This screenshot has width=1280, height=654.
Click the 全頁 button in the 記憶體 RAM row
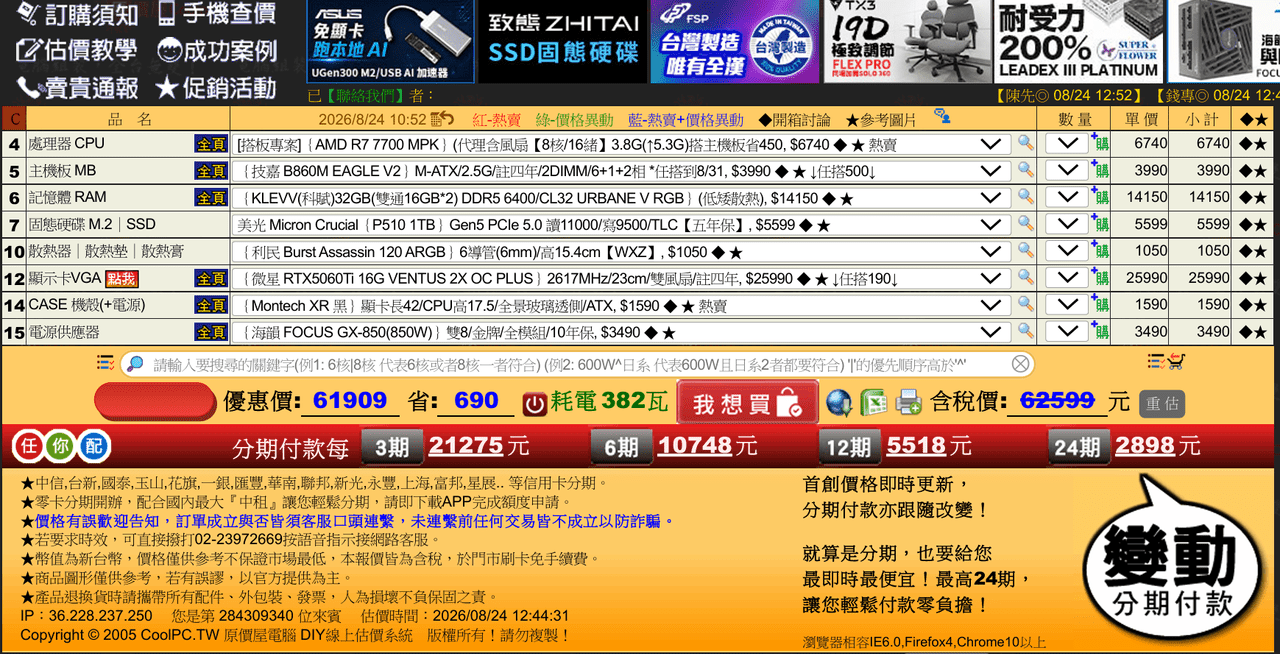(x=211, y=198)
